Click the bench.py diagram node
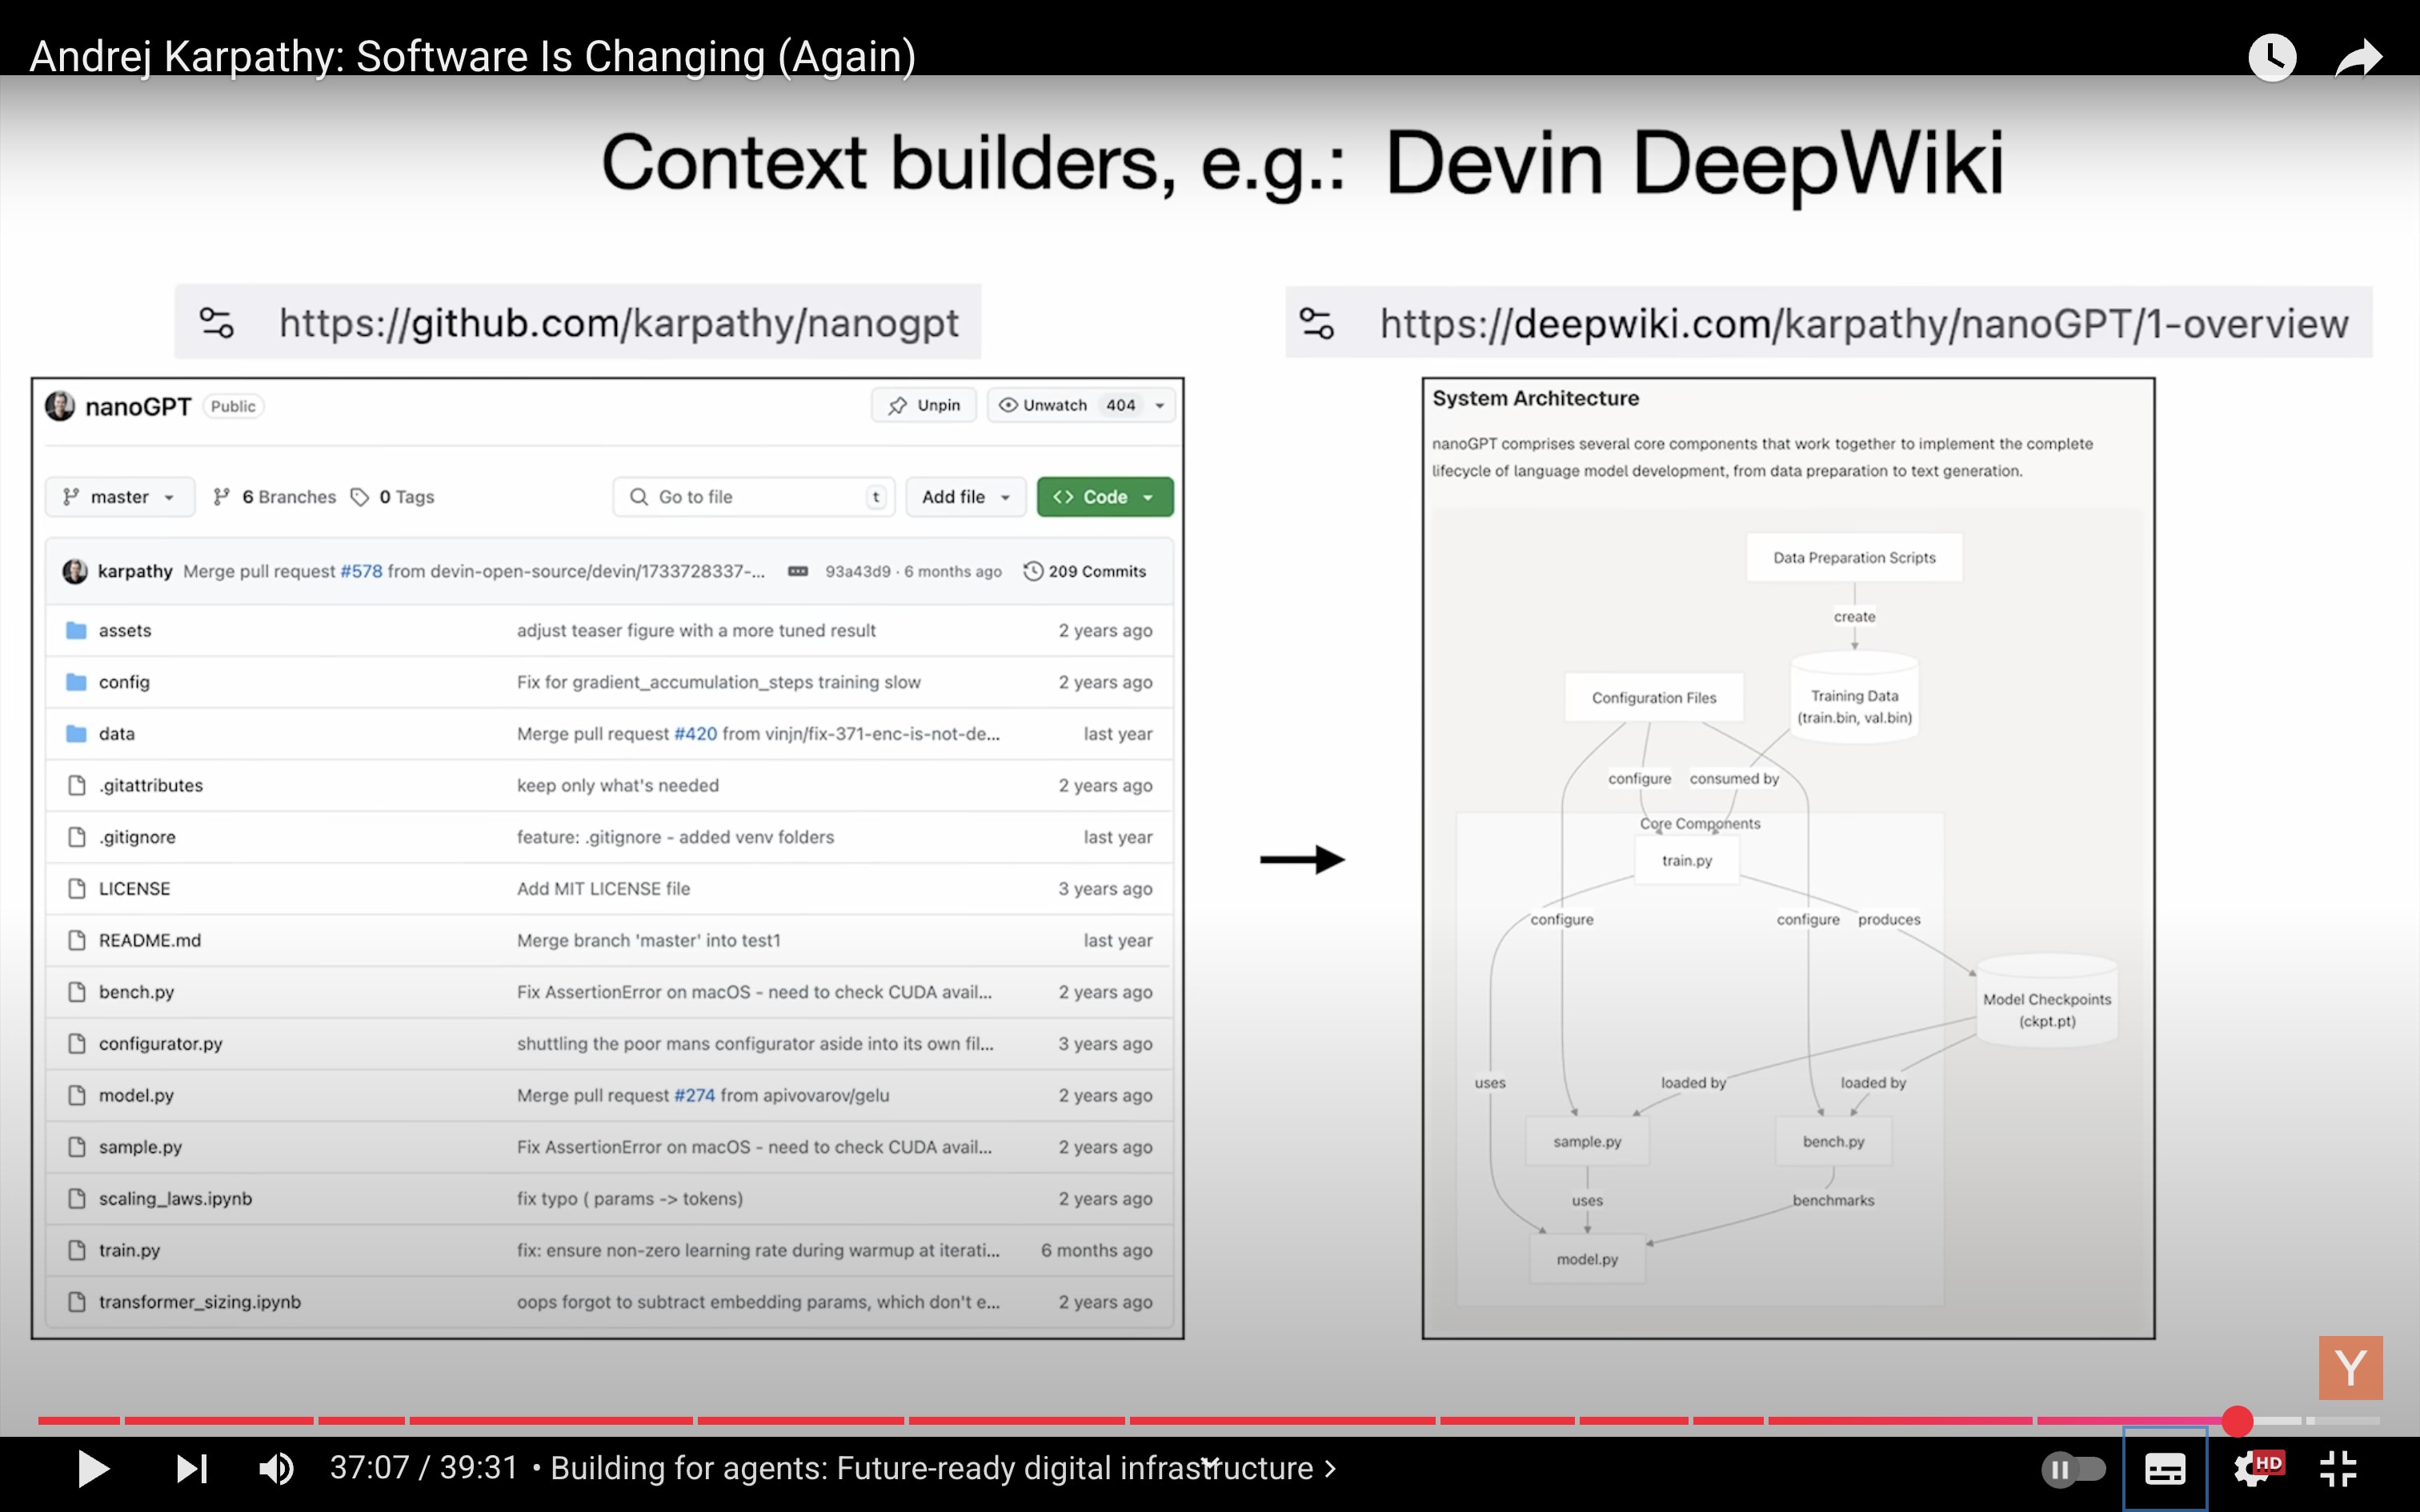Screen dimensions: 2420x1512 [1833, 1141]
